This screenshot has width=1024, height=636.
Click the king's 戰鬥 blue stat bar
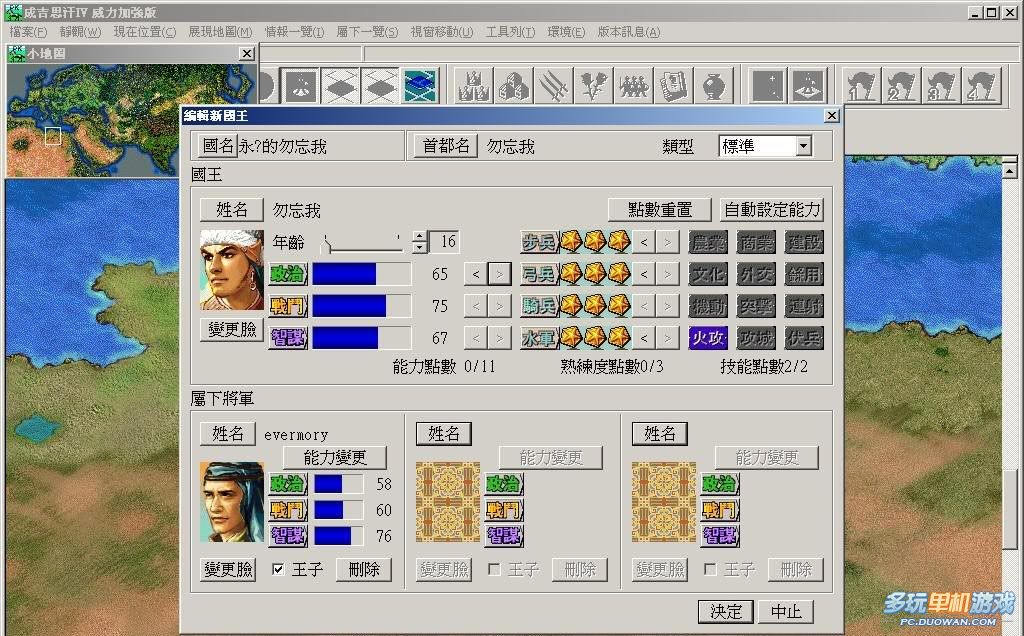pyautogui.click(x=362, y=306)
